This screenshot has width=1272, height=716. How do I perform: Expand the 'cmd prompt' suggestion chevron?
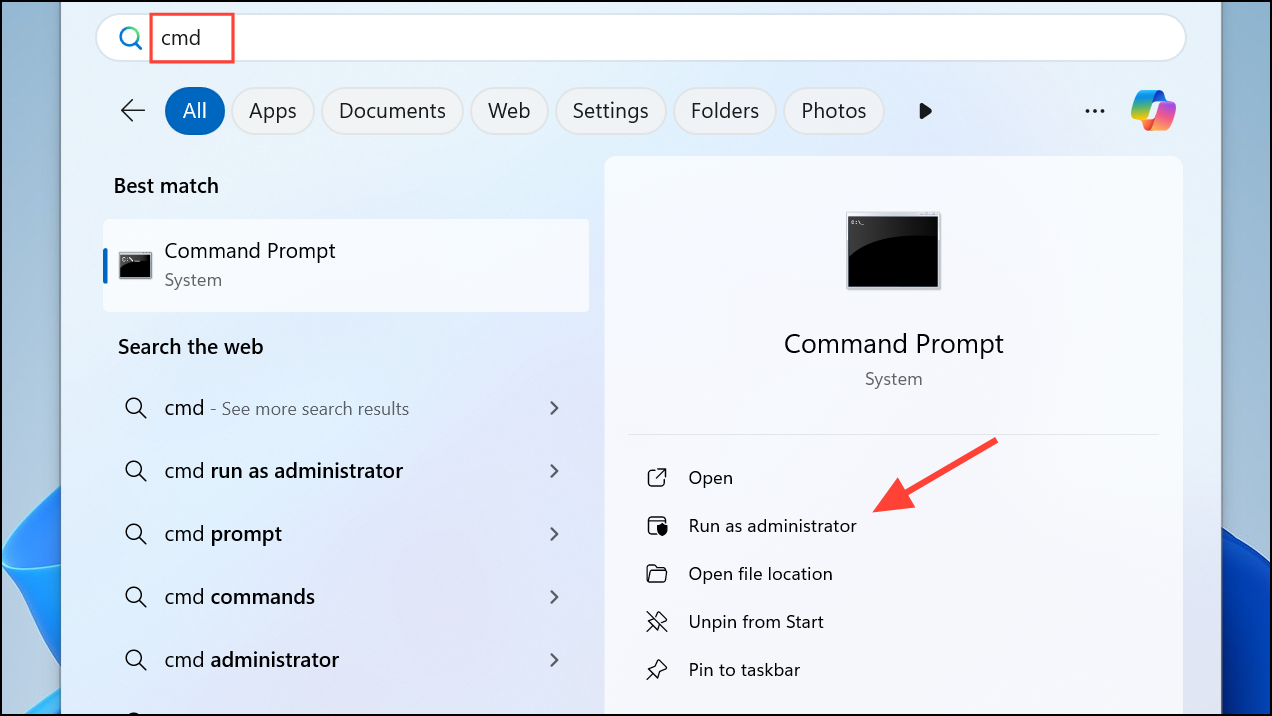pyautogui.click(x=554, y=534)
